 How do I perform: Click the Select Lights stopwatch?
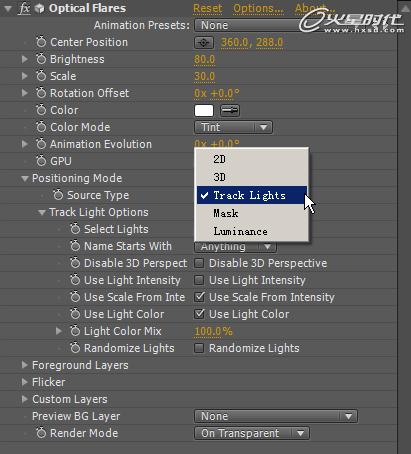(75, 229)
